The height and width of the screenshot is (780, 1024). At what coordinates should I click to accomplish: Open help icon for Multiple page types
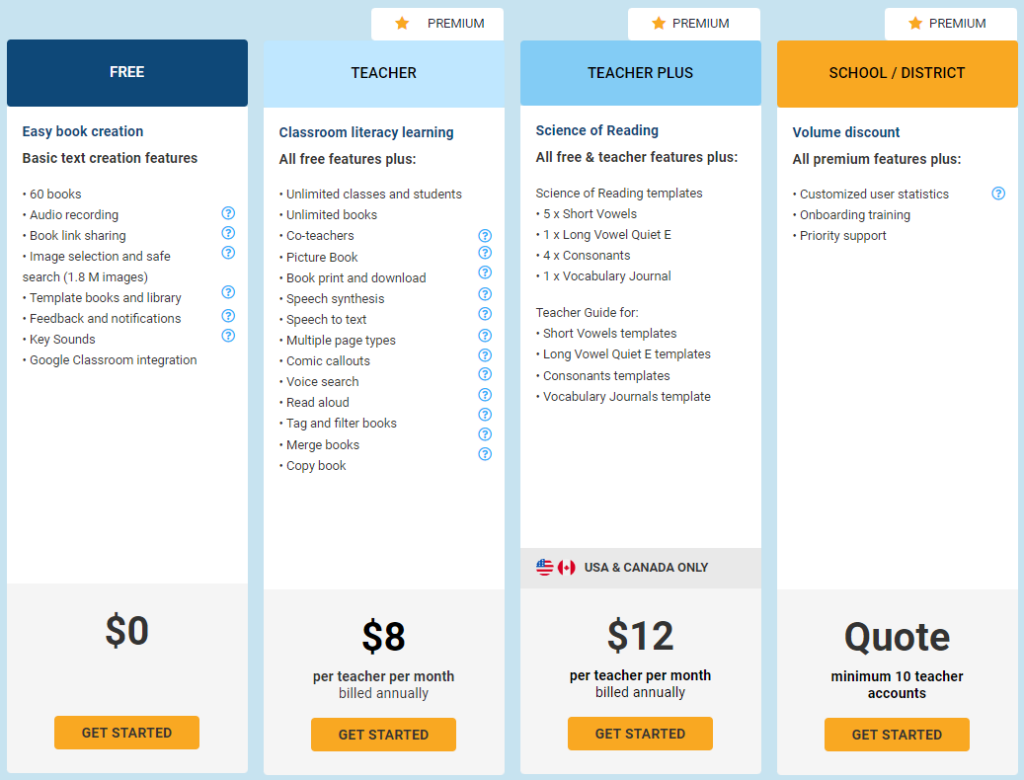tap(485, 336)
